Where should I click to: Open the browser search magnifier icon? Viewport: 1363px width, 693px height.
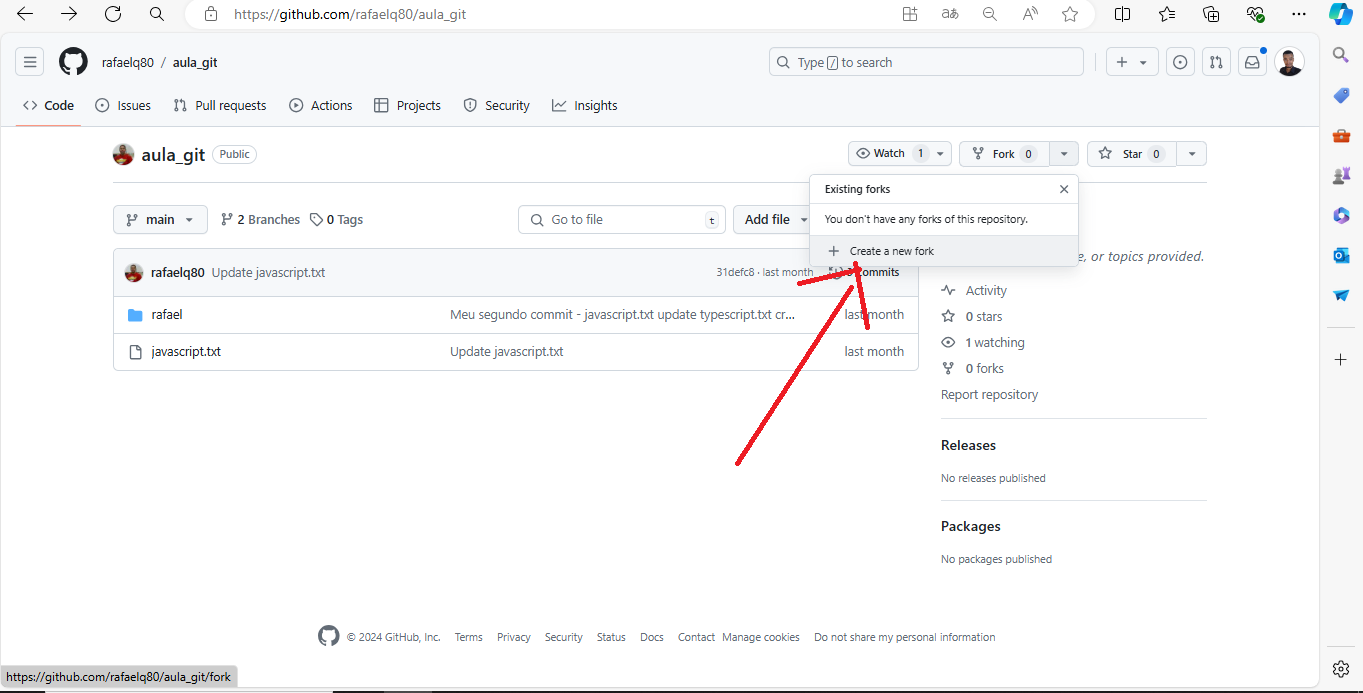pos(156,14)
